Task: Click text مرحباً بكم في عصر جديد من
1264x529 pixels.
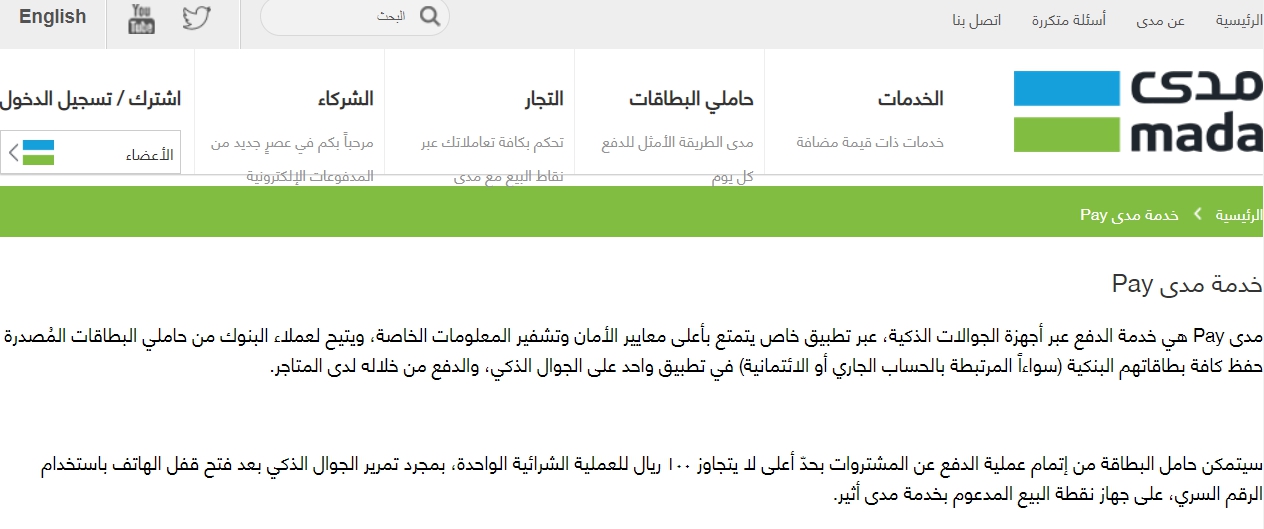Action: (x=292, y=142)
